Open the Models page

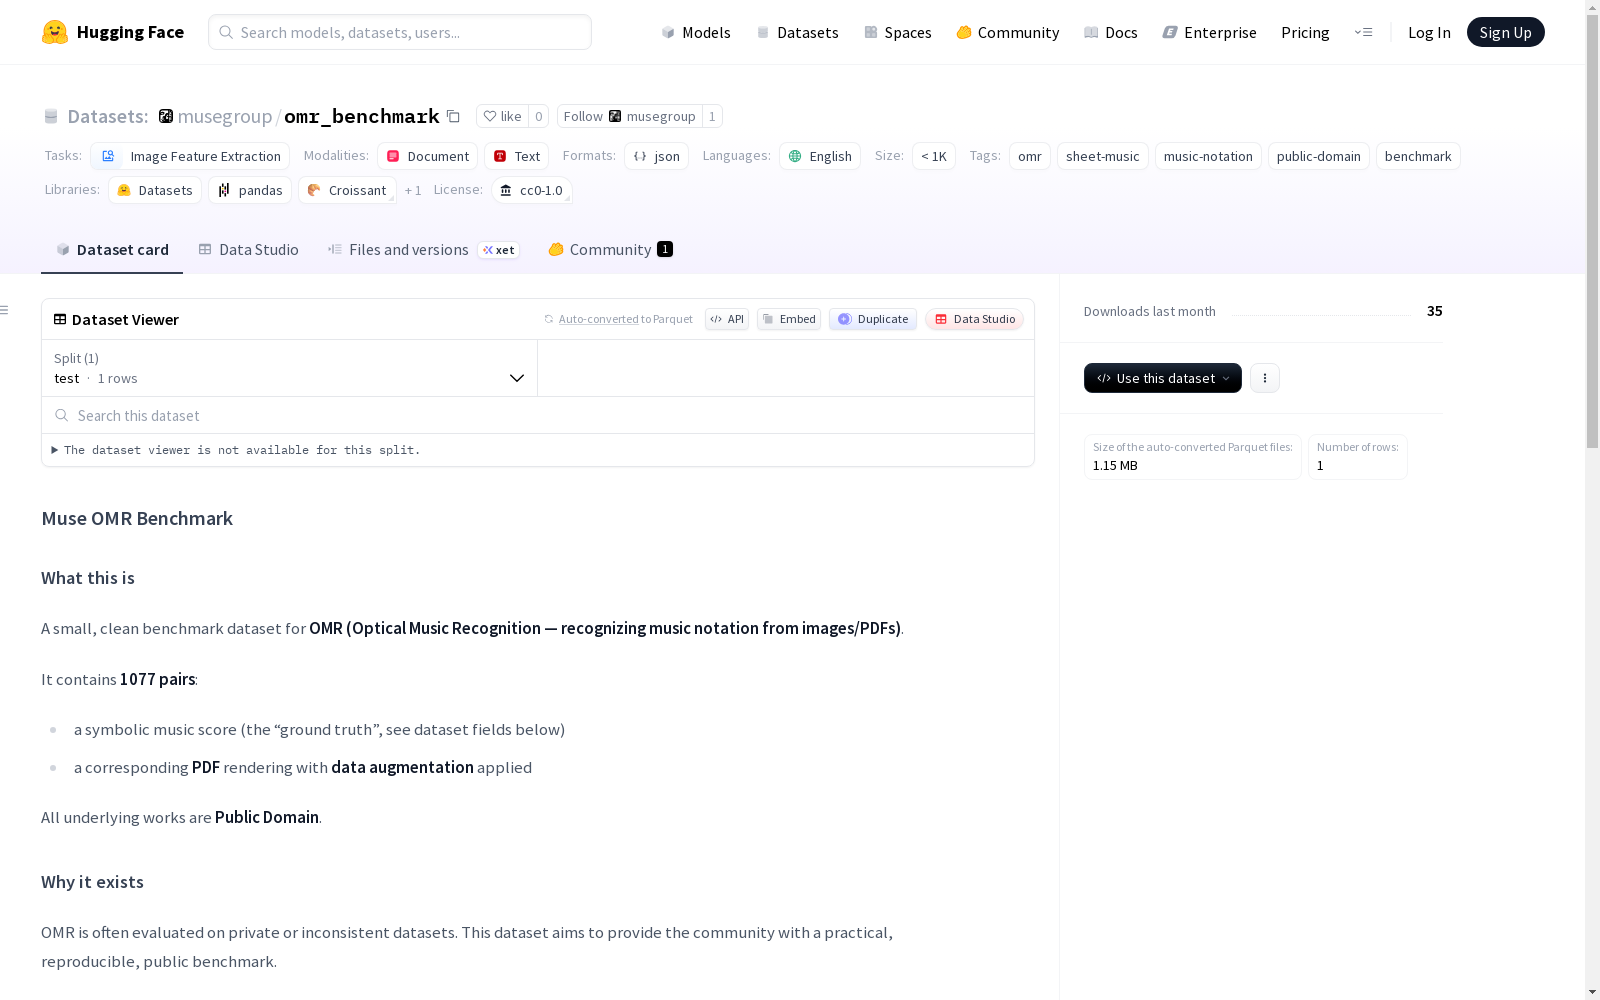[696, 32]
